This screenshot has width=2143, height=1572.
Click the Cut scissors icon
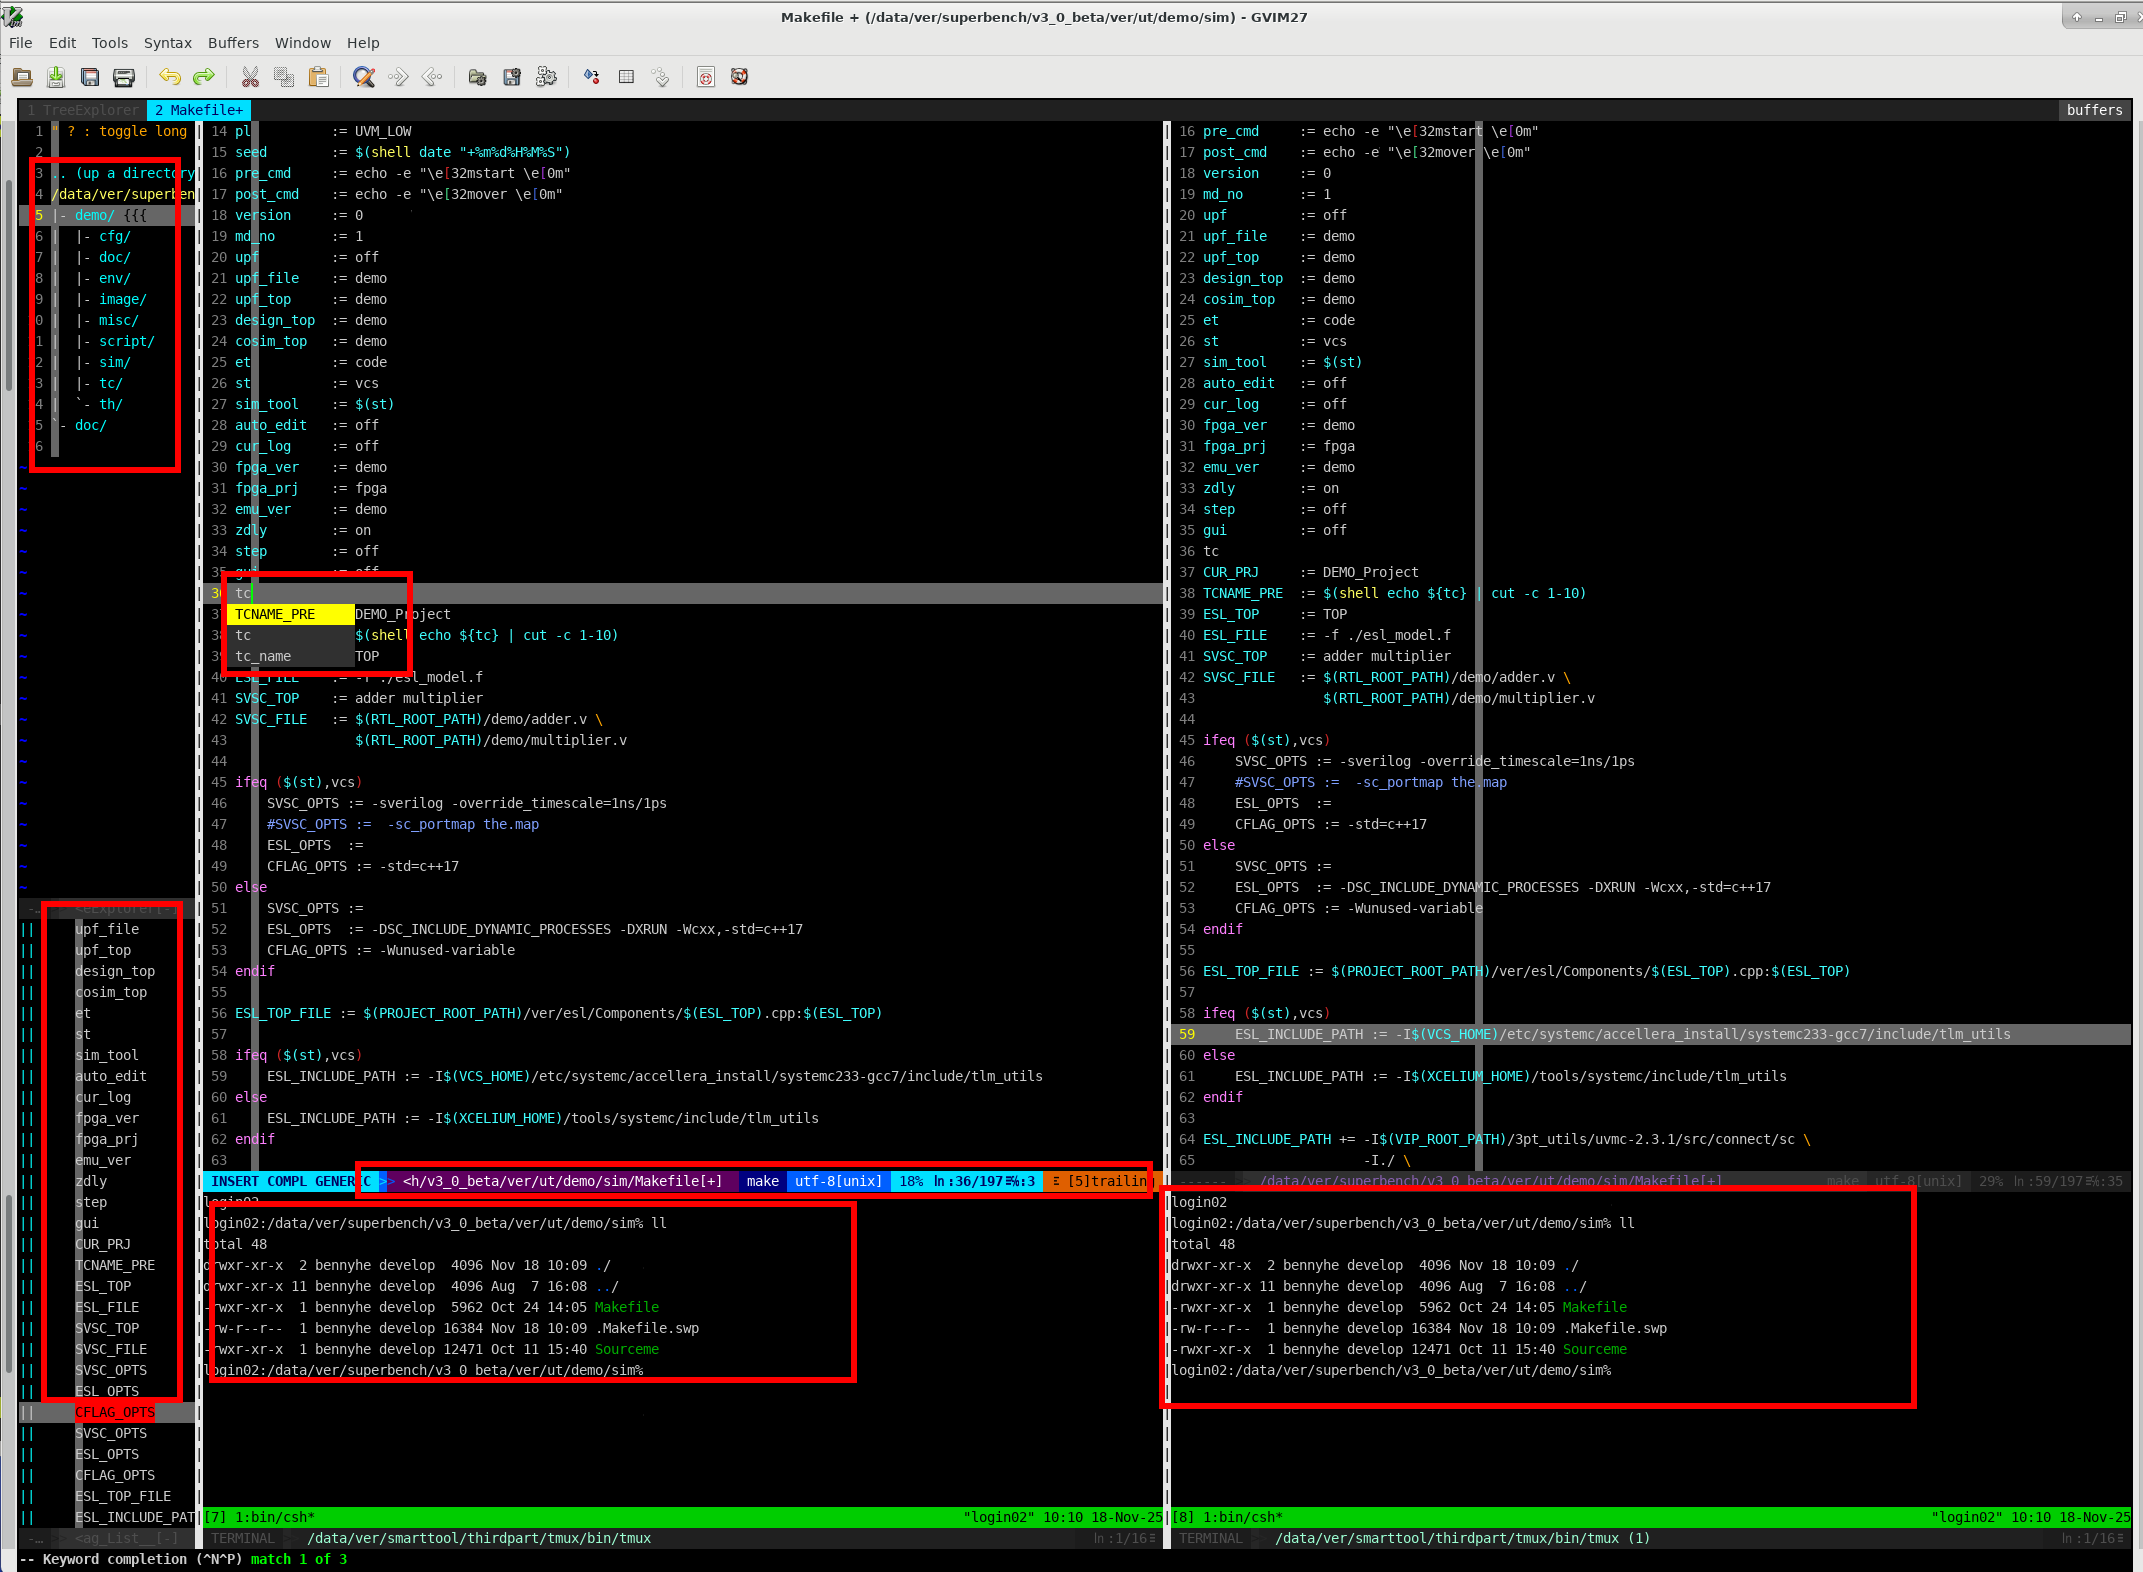[250, 77]
